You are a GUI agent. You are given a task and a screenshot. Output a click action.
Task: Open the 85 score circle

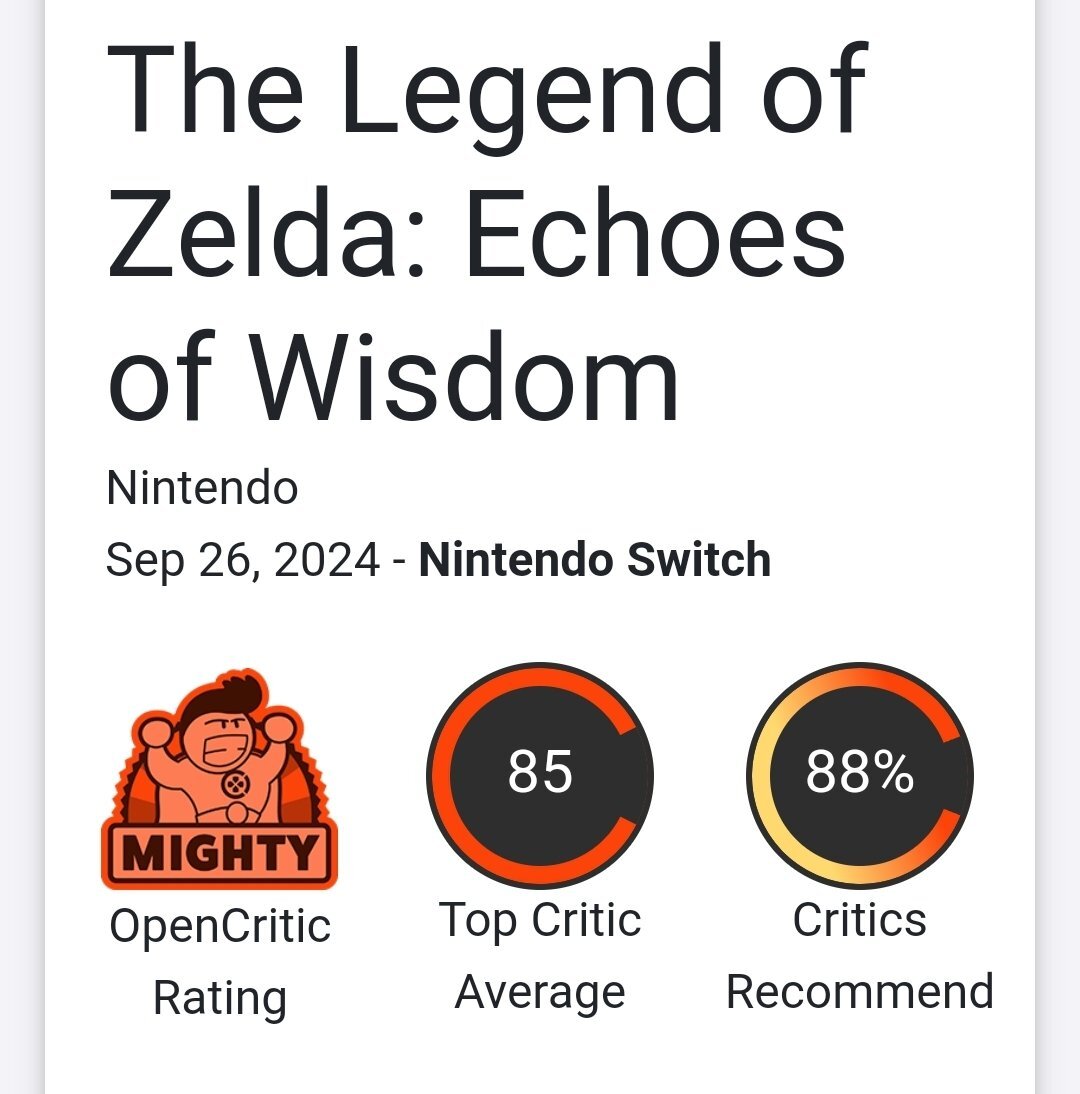pos(540,775)
